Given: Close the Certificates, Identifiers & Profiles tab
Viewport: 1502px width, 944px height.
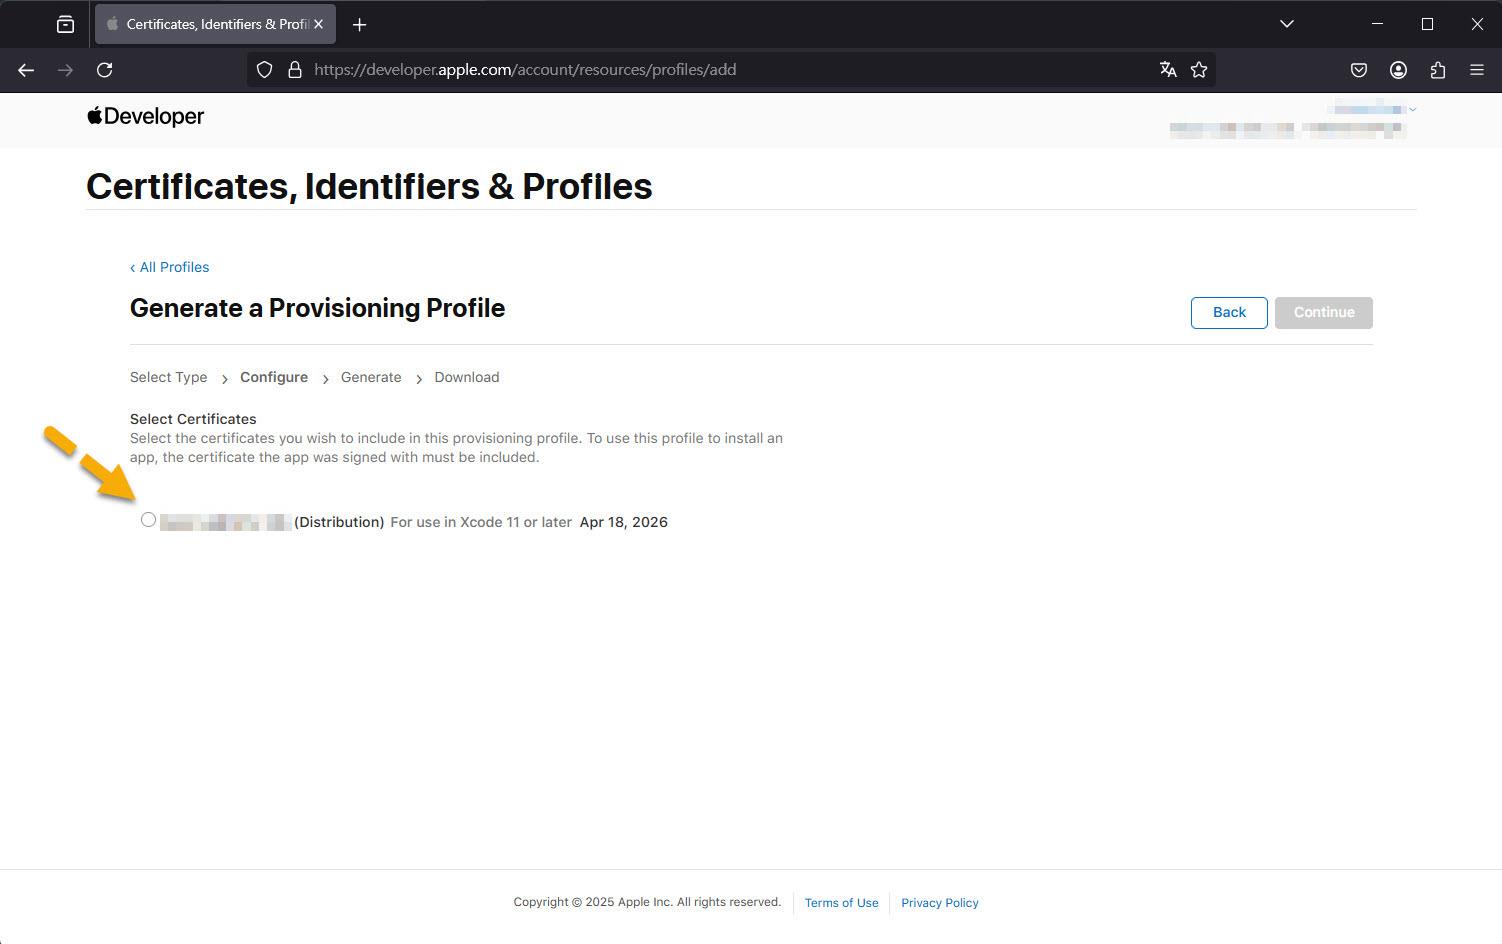Looking at the screenshot, I should tap(319, 24).
